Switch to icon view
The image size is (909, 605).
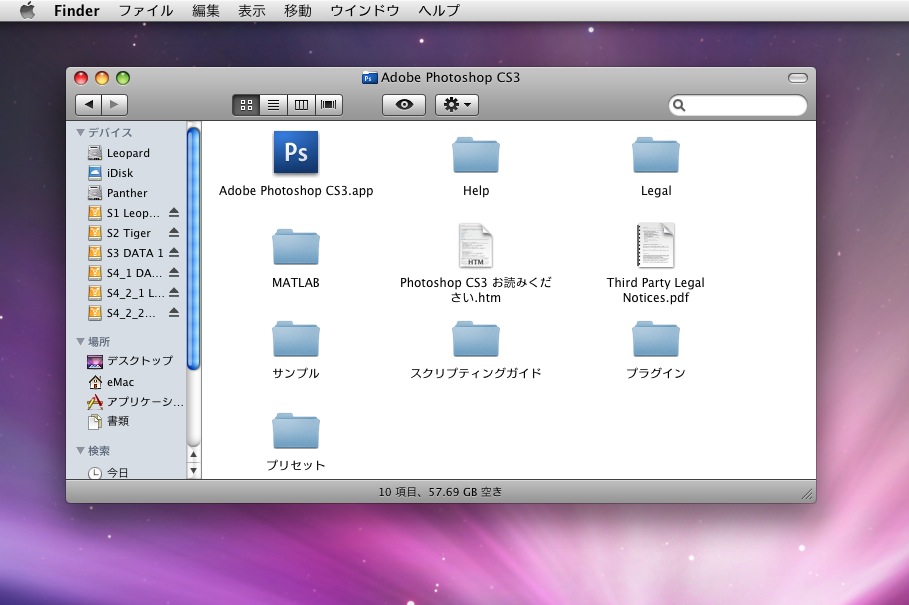point(246,105)
